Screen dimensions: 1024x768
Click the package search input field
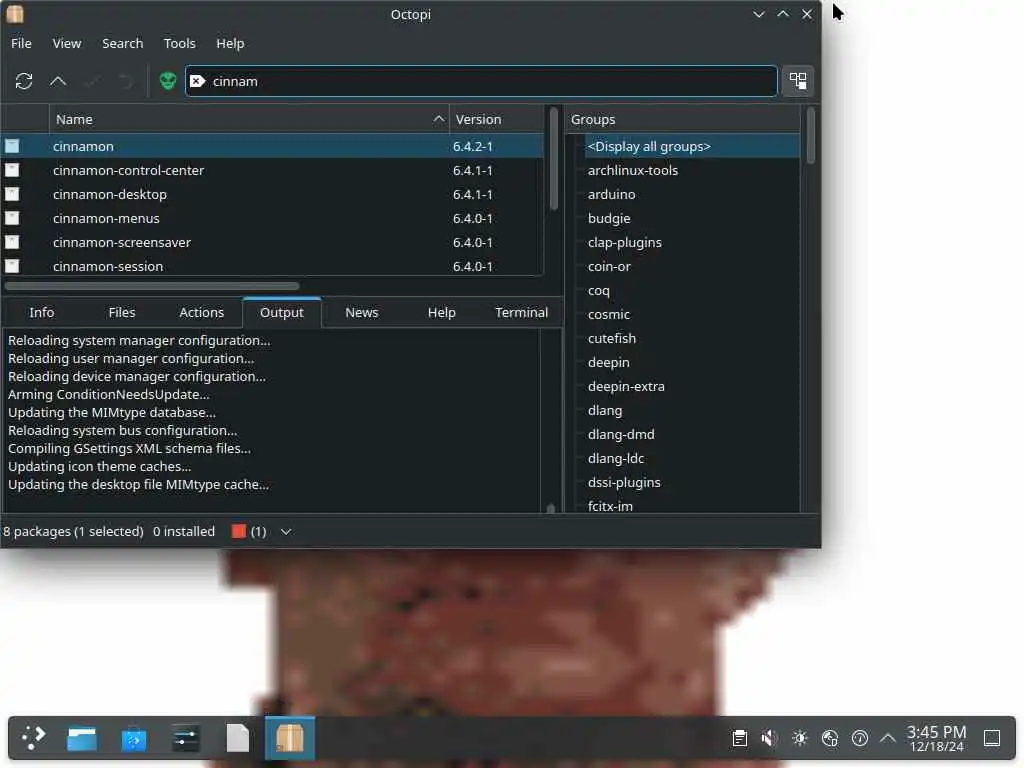click(481, 81)
